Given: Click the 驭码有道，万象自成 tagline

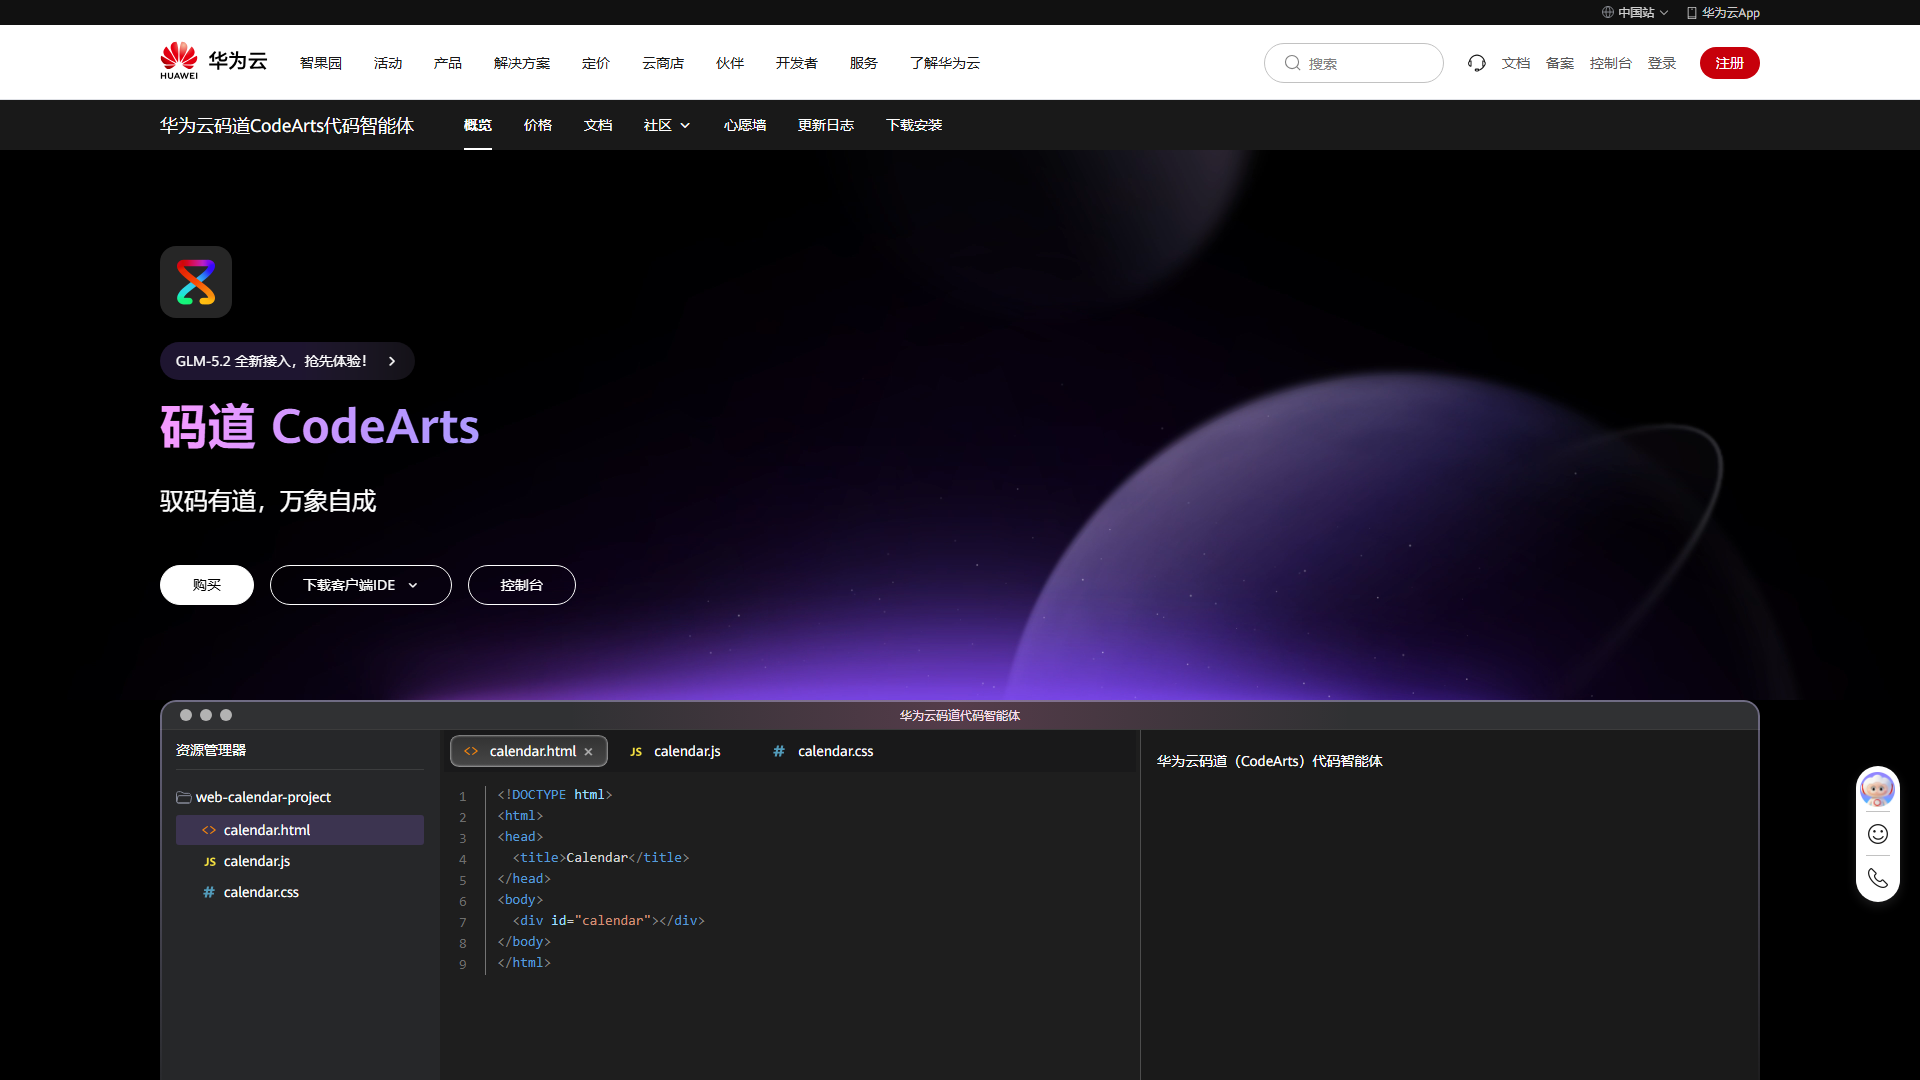Looking at the screenshot, I should click(x=268, y=501).
